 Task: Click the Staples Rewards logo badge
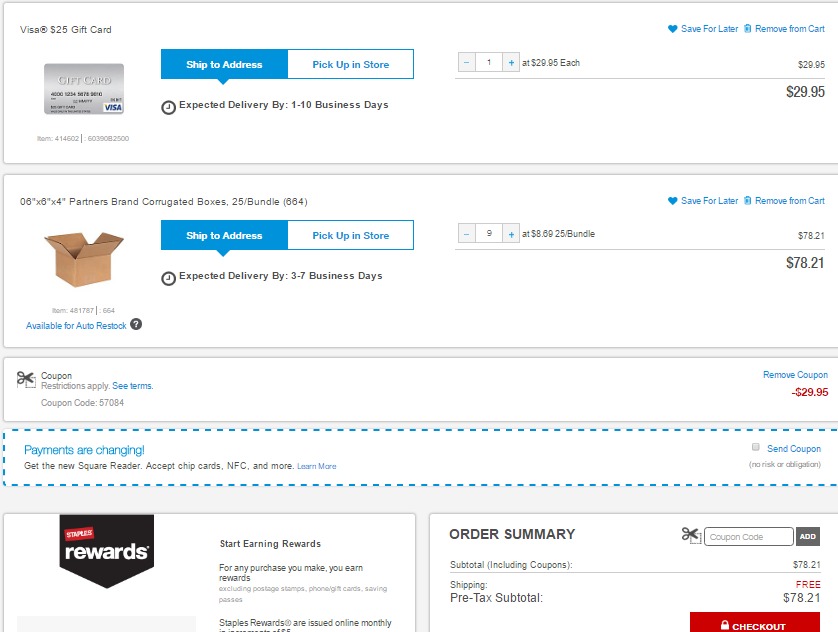point(106,550)
